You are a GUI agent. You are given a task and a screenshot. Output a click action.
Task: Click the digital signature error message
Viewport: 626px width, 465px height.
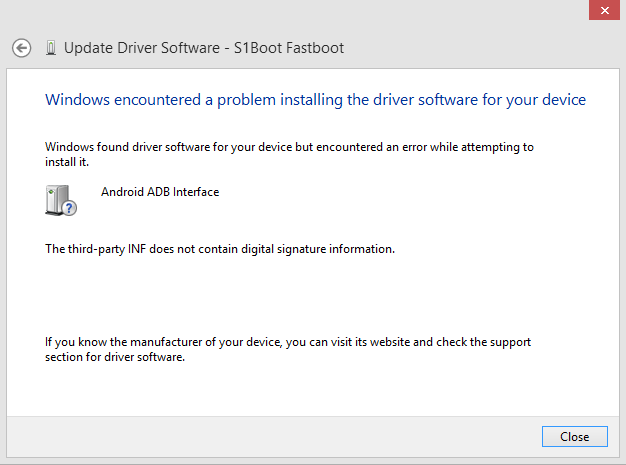[x=220, y=249]
